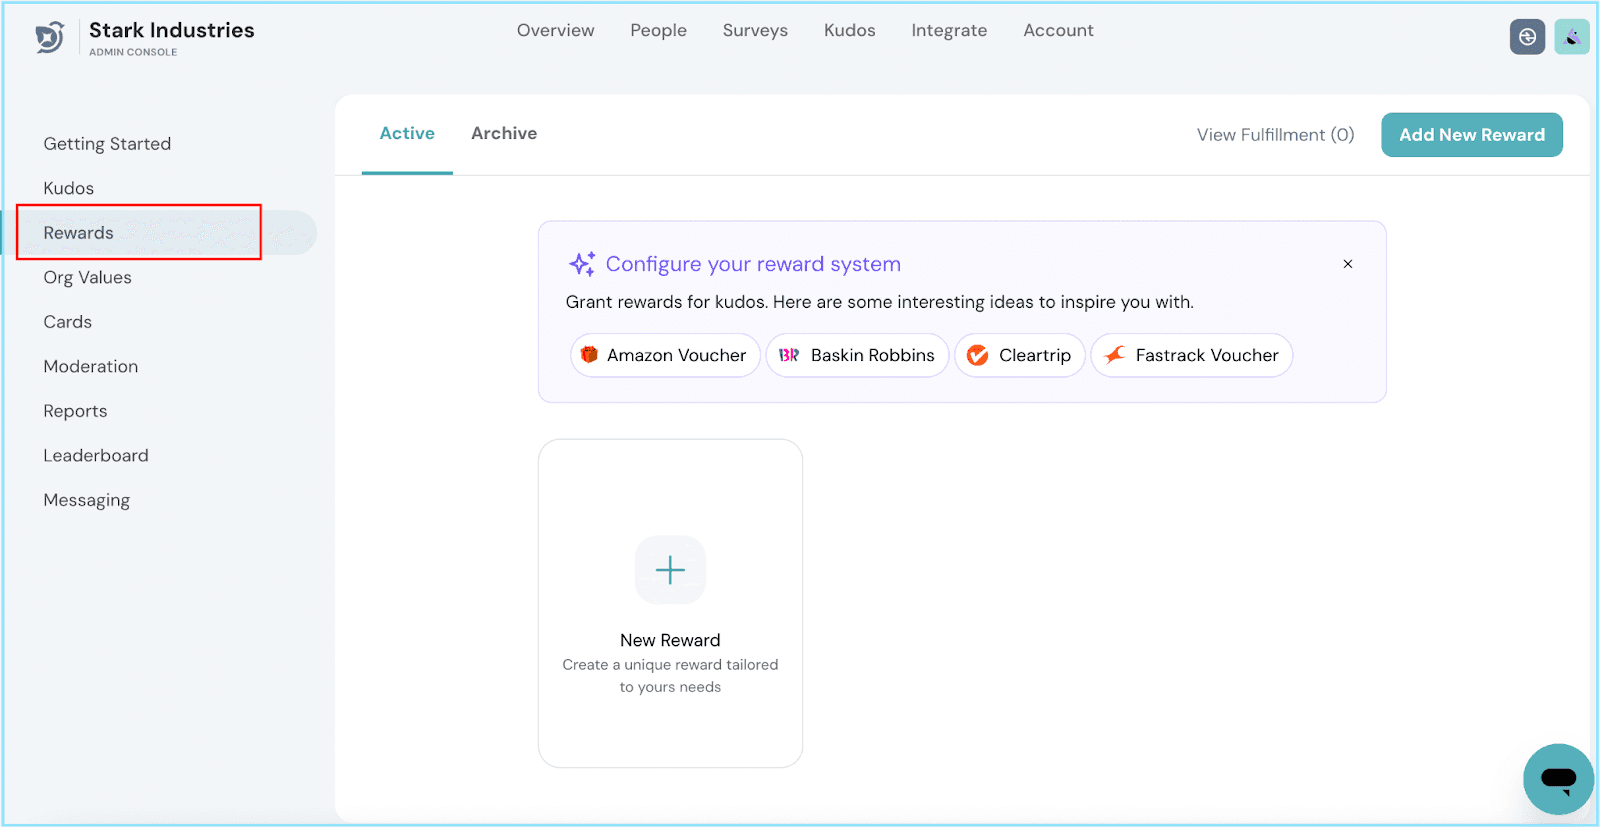Open the user profile avatar

(1571, 37)
